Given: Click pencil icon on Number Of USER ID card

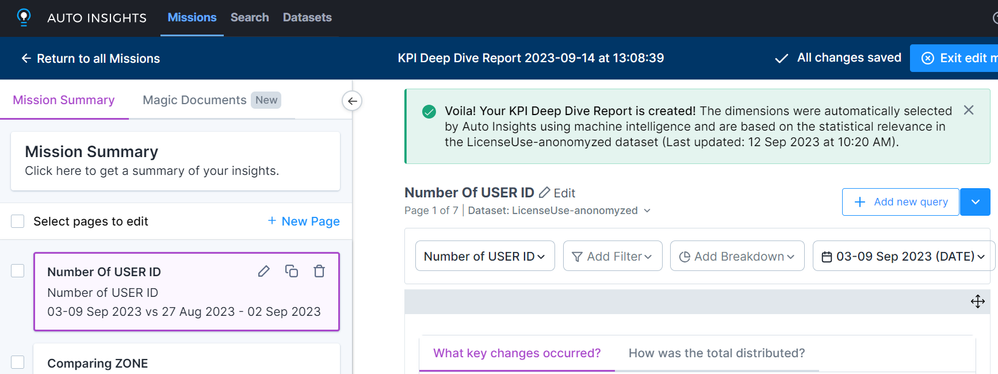Looking at the screenshot, I should pos(264,272).
